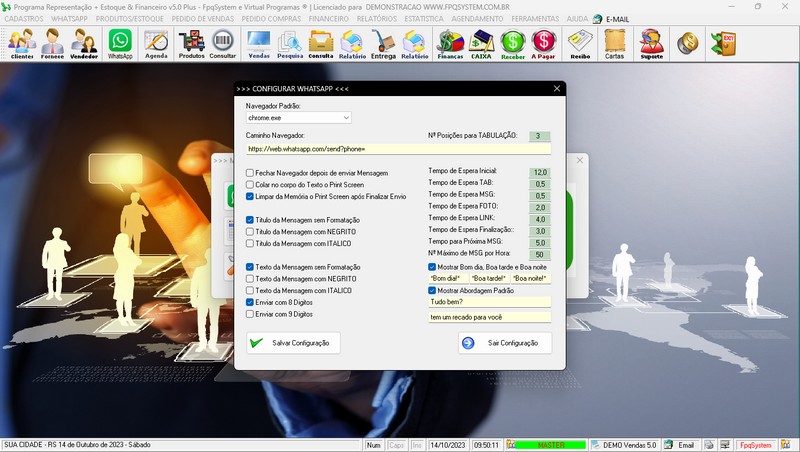
Task: Open the Produtos toolbar icon
Action: point(191,42)
